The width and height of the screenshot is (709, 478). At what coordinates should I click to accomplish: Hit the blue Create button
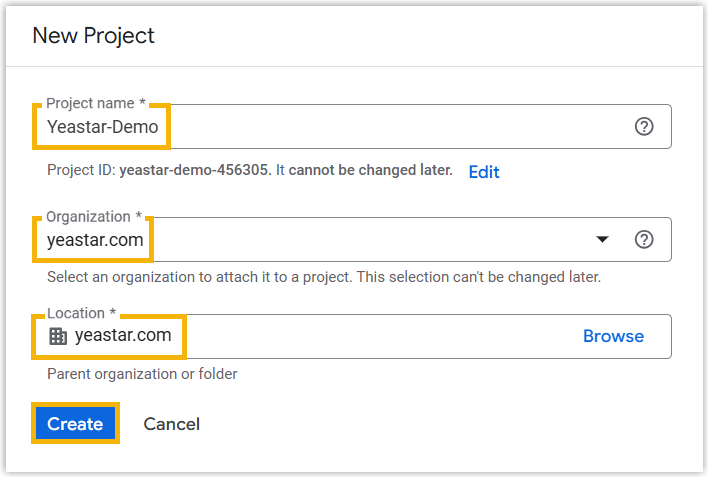pyautogui.click(x=75, y=424)
